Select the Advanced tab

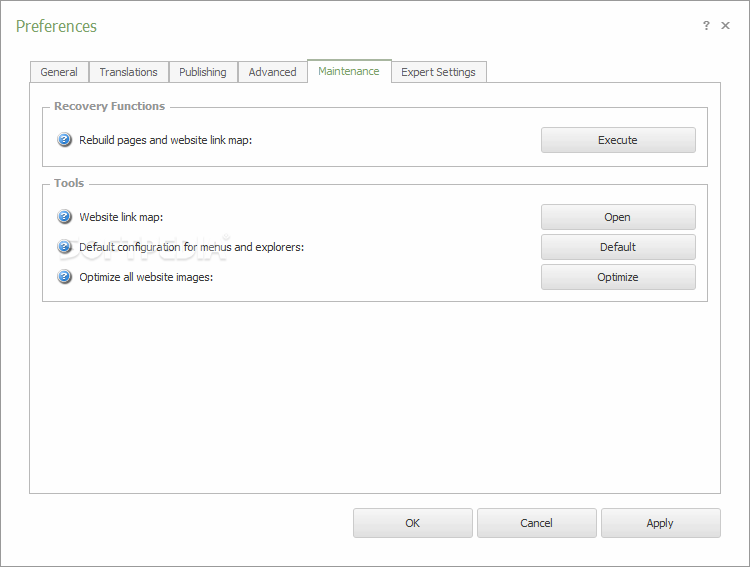pos(272,72)
